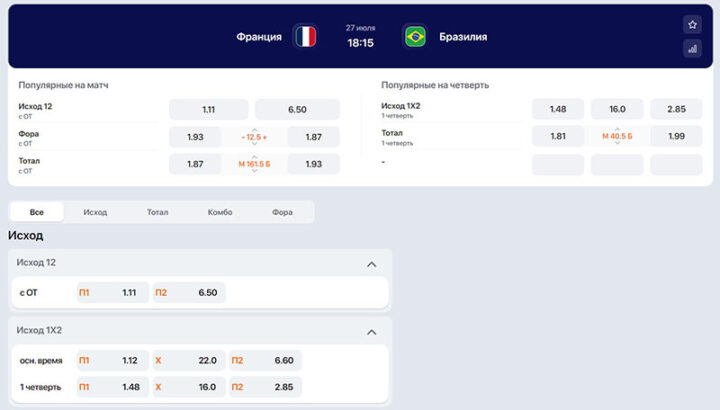Viewport: 720px width, 410px height.
Task: Select П2 6.50 in с ОТ row
Action: click(x=189, y=293)
